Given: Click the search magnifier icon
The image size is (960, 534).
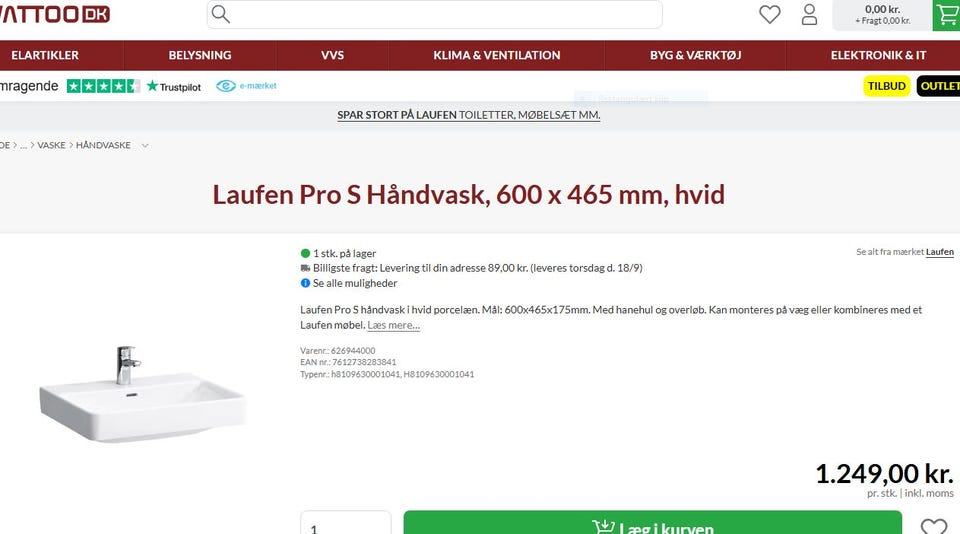Looking at the screenshot, I should pyautogui.click(x=221, y=14).
